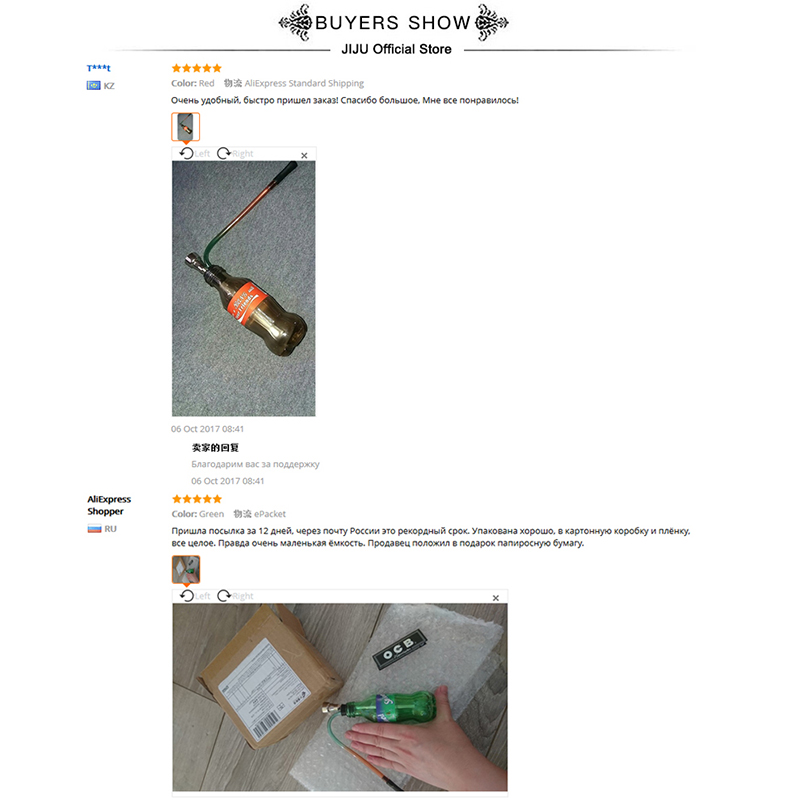Click AliExpress Standard Shipping label
The width and height of the screenshot is (800, 800).
[x=304, y=83]
